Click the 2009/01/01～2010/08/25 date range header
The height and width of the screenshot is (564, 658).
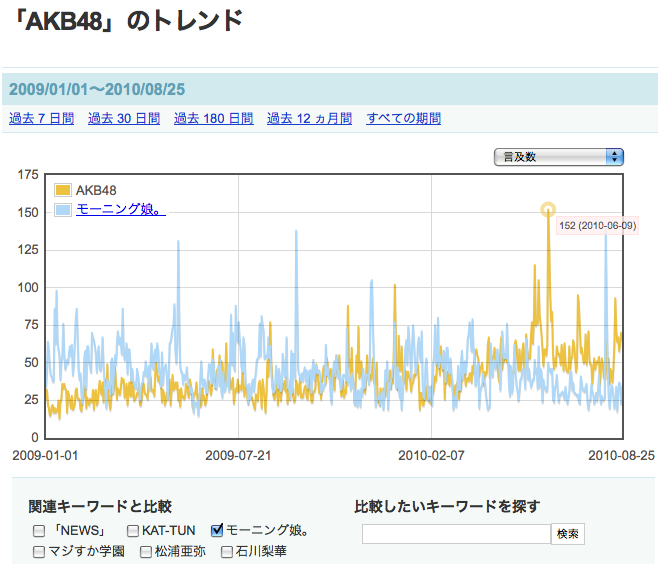[x=97, y=89]
